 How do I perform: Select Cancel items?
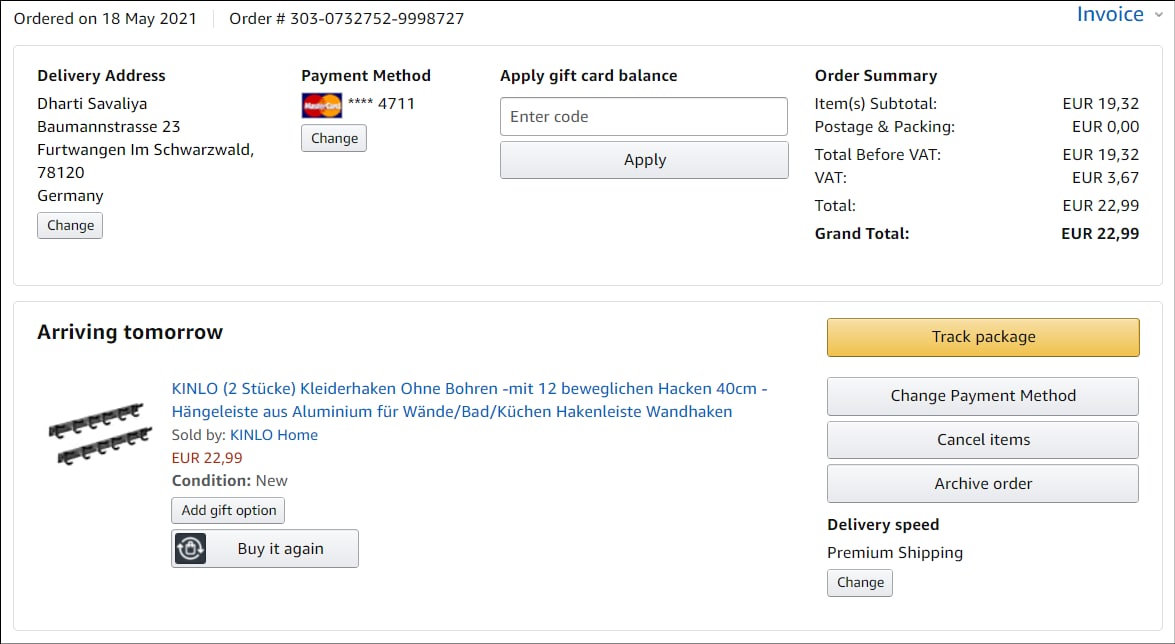[x=983, y=440]
